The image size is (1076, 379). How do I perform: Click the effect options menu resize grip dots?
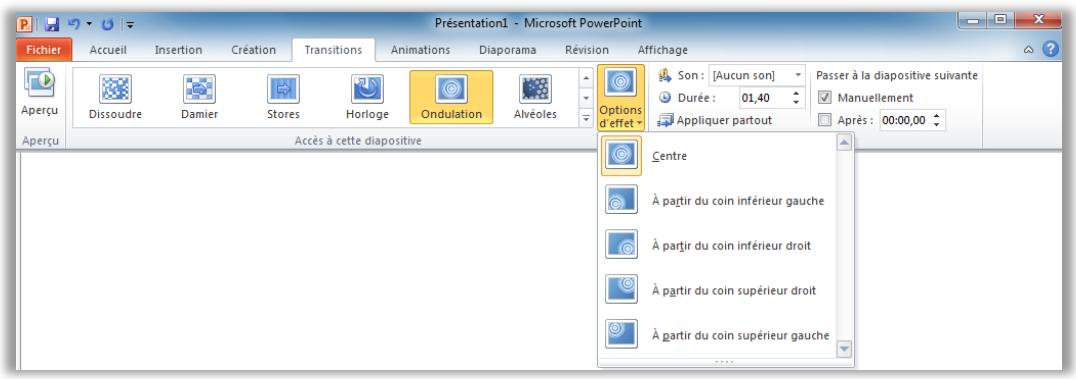pyautogui.click(x=725, y=362)
